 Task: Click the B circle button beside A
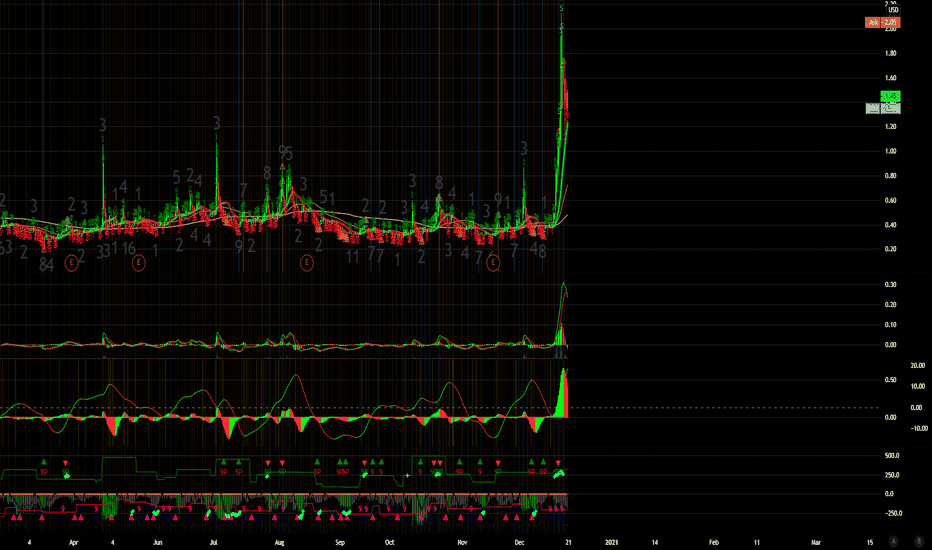pyautogui.click(x=919, y=541)
